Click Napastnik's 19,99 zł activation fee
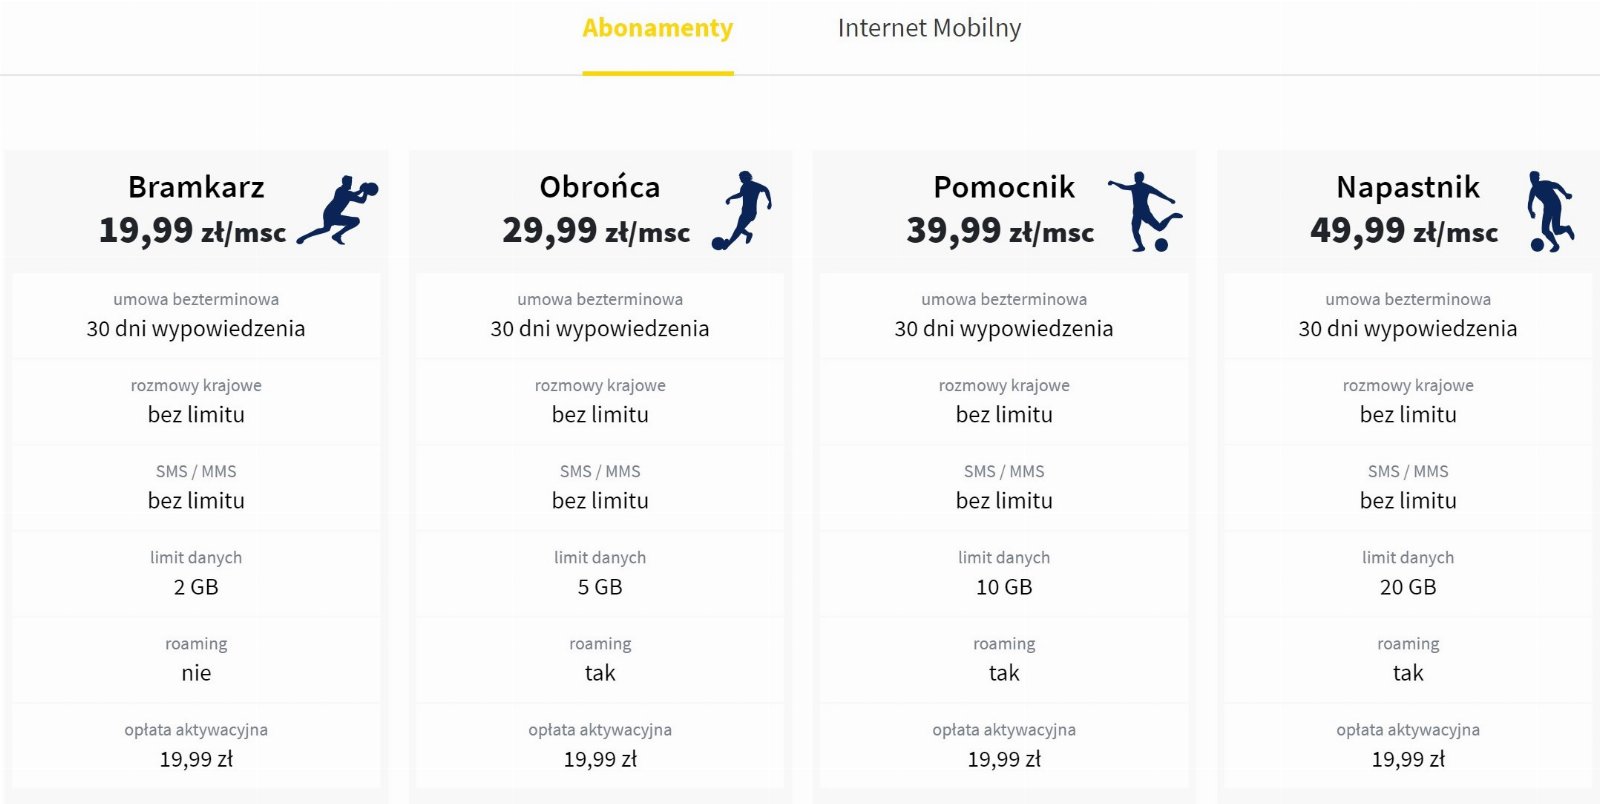Viewport: 1600px width, 804px height. tap(1408, 759)
